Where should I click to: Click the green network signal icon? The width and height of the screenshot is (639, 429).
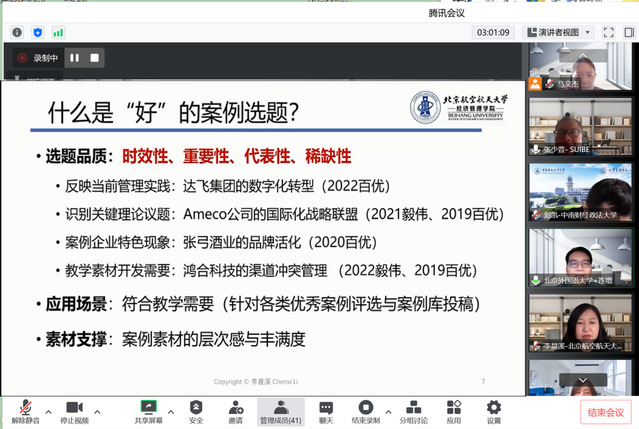pyautogui.click(x=58, y=32)
